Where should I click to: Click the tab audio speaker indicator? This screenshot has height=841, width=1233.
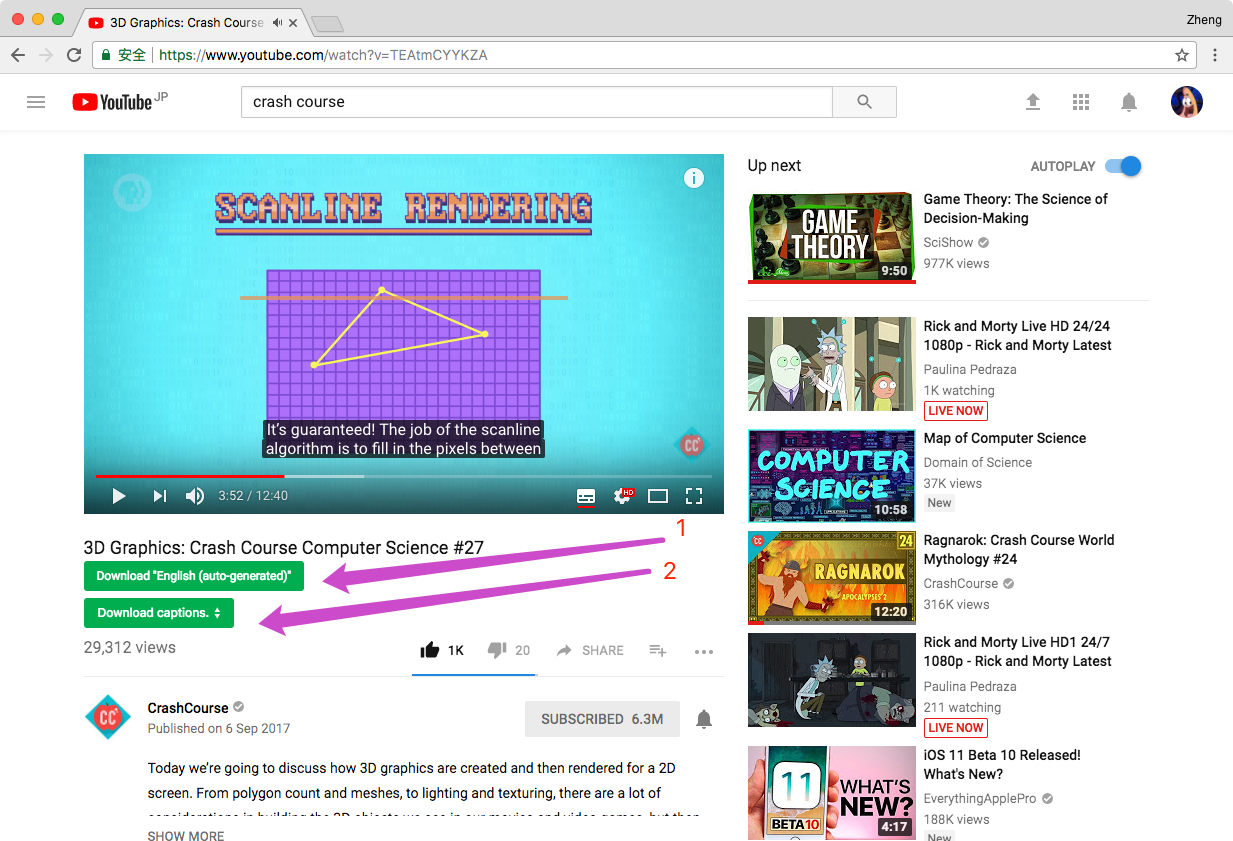(x=277, y=22)
